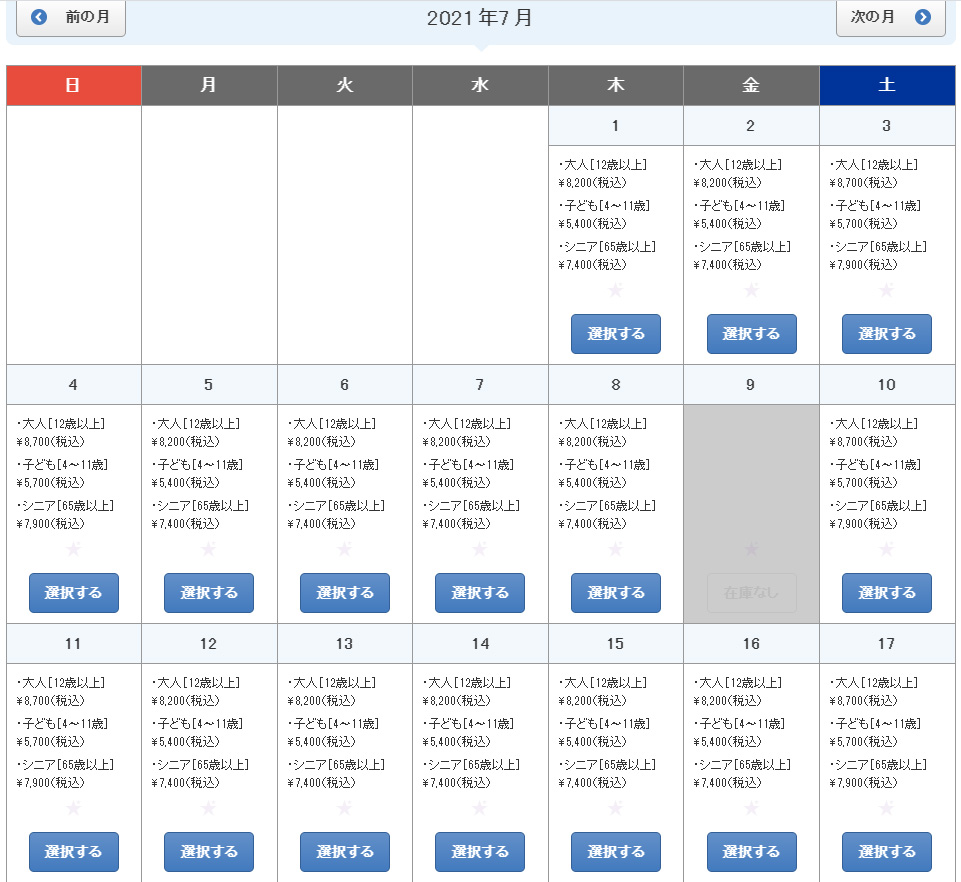Viewport: 961px width, 882px height.
Task: Click the star icon on July 17
Action: (x=887, y=808)
